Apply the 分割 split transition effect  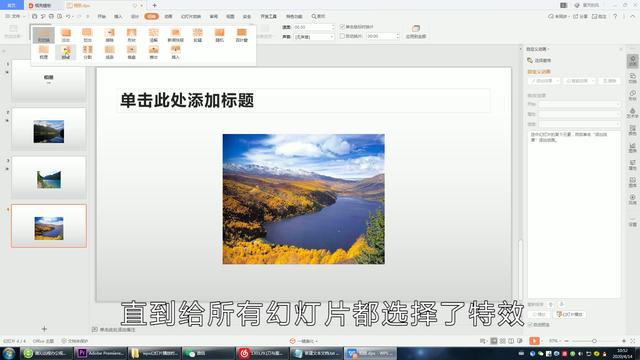[87, 52]
